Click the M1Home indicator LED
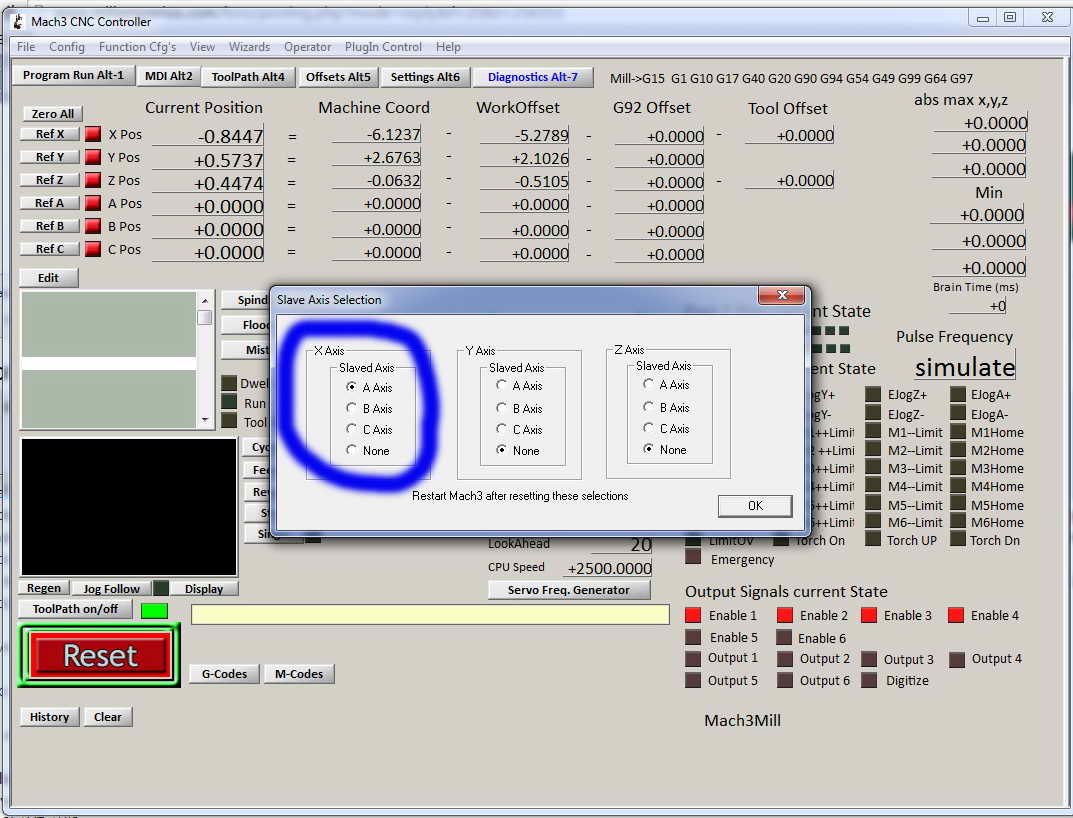Image resolution: width=1073 pixels, height=818 pixels. [x=958, y=432]
